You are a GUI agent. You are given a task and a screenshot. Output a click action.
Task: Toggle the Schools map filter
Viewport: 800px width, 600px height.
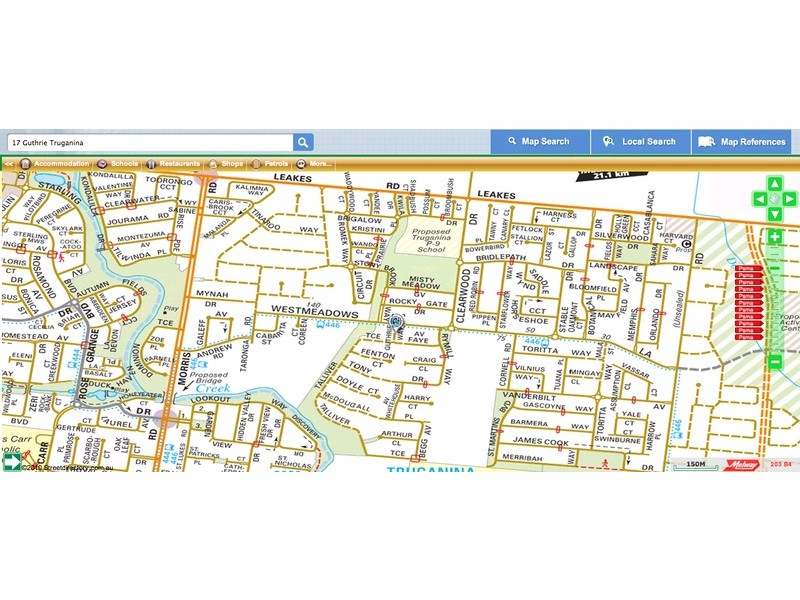[119, 163]
